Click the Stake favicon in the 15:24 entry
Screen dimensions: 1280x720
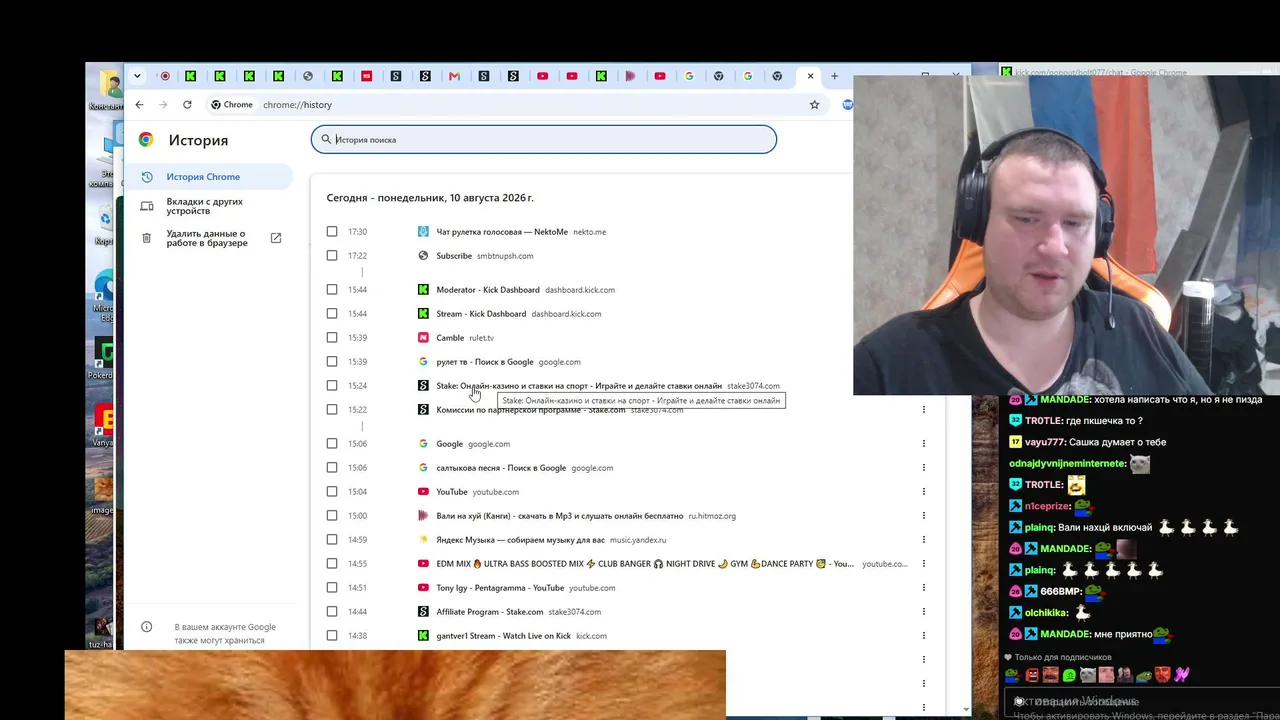pyautogui.click(x=423, y=386)
